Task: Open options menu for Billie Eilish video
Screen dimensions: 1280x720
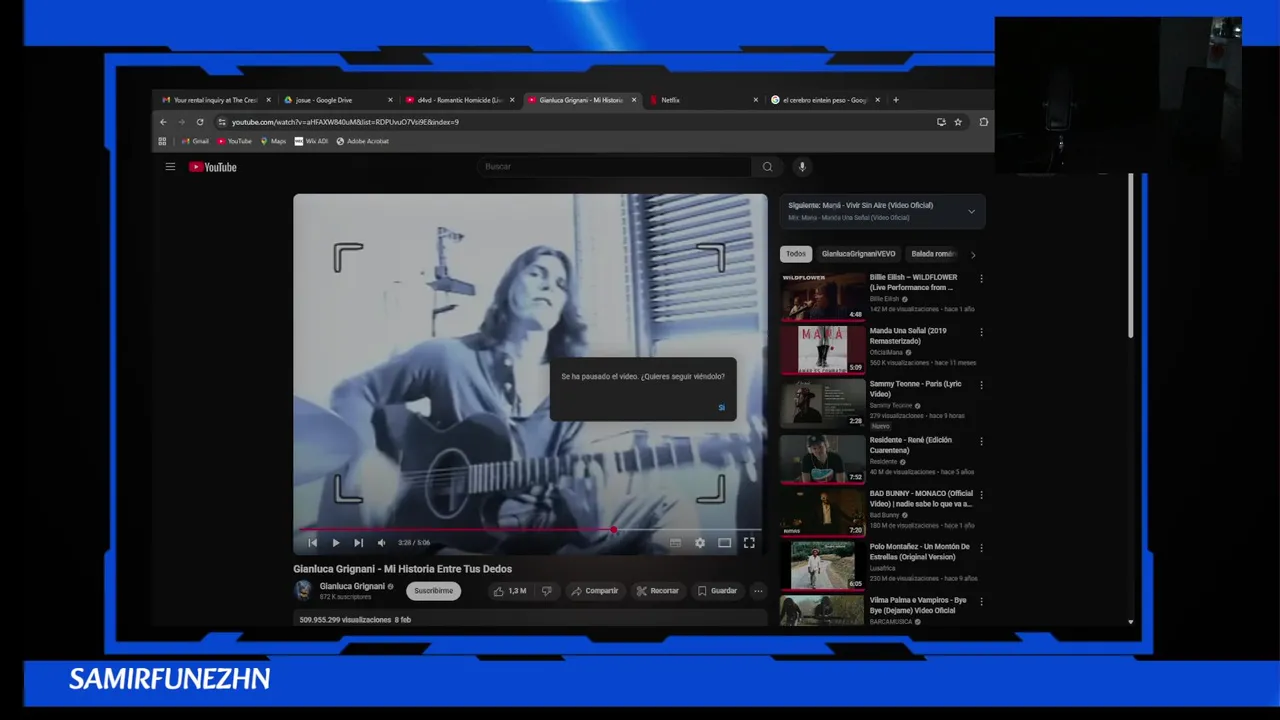Action: [x=981, y=279]
